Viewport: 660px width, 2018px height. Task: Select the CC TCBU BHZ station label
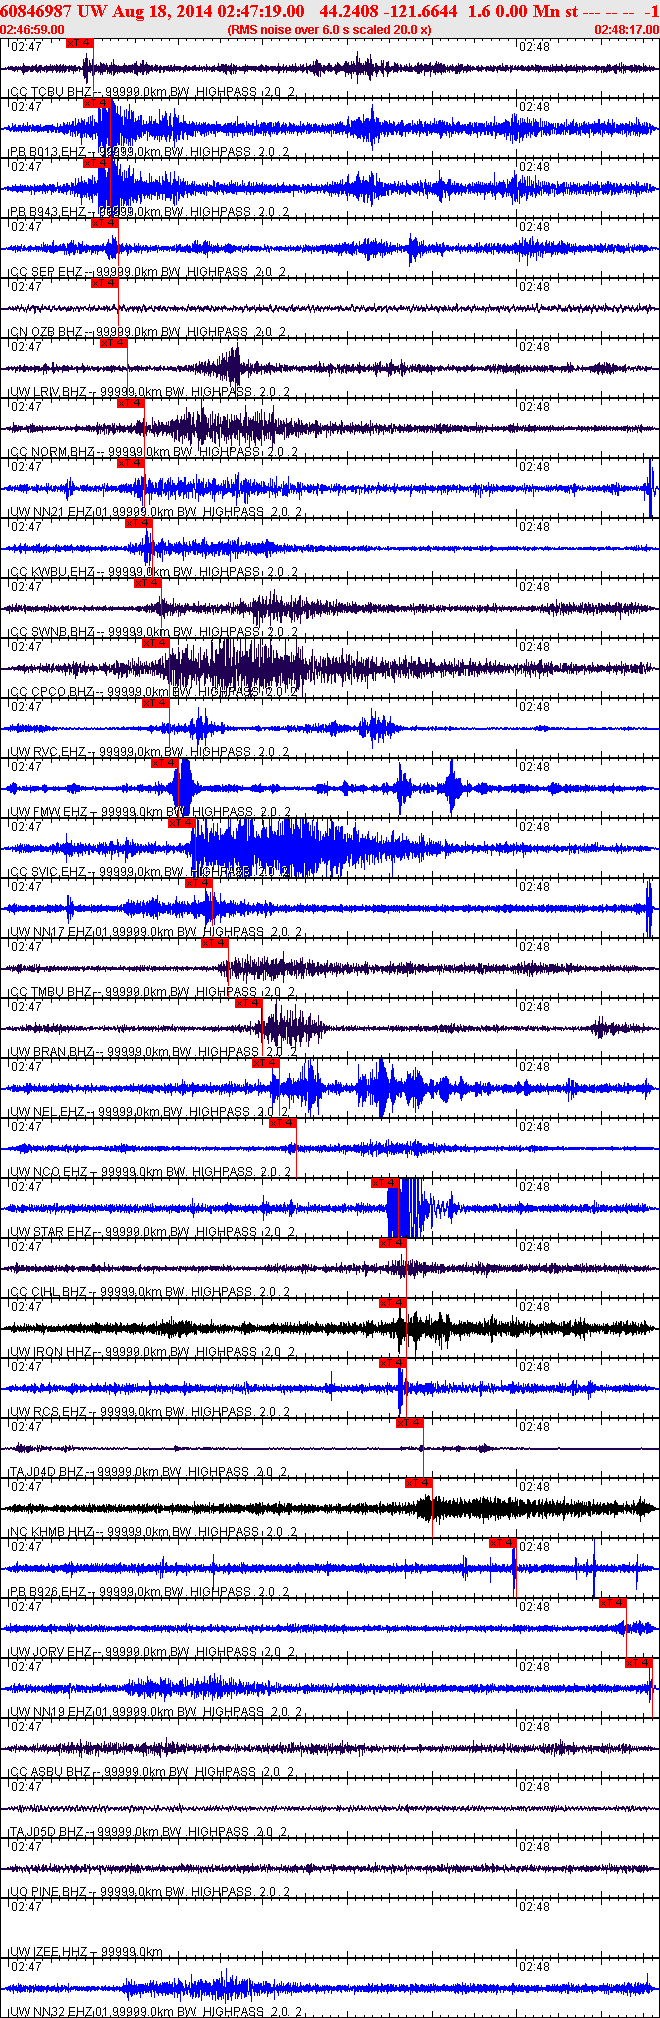(x=50, y=92)
